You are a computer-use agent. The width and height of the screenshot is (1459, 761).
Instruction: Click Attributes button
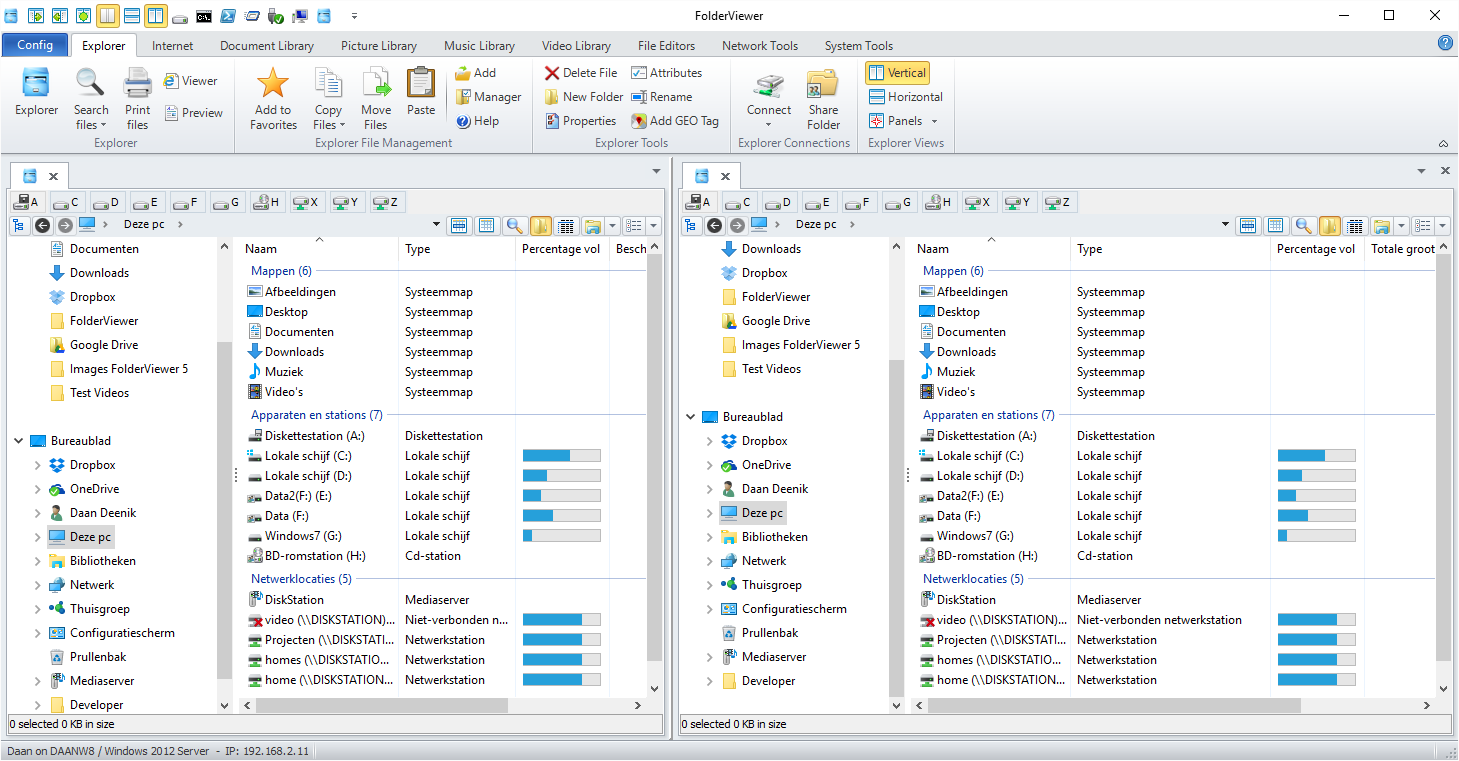pyautogui.click(x=667, y=73)
